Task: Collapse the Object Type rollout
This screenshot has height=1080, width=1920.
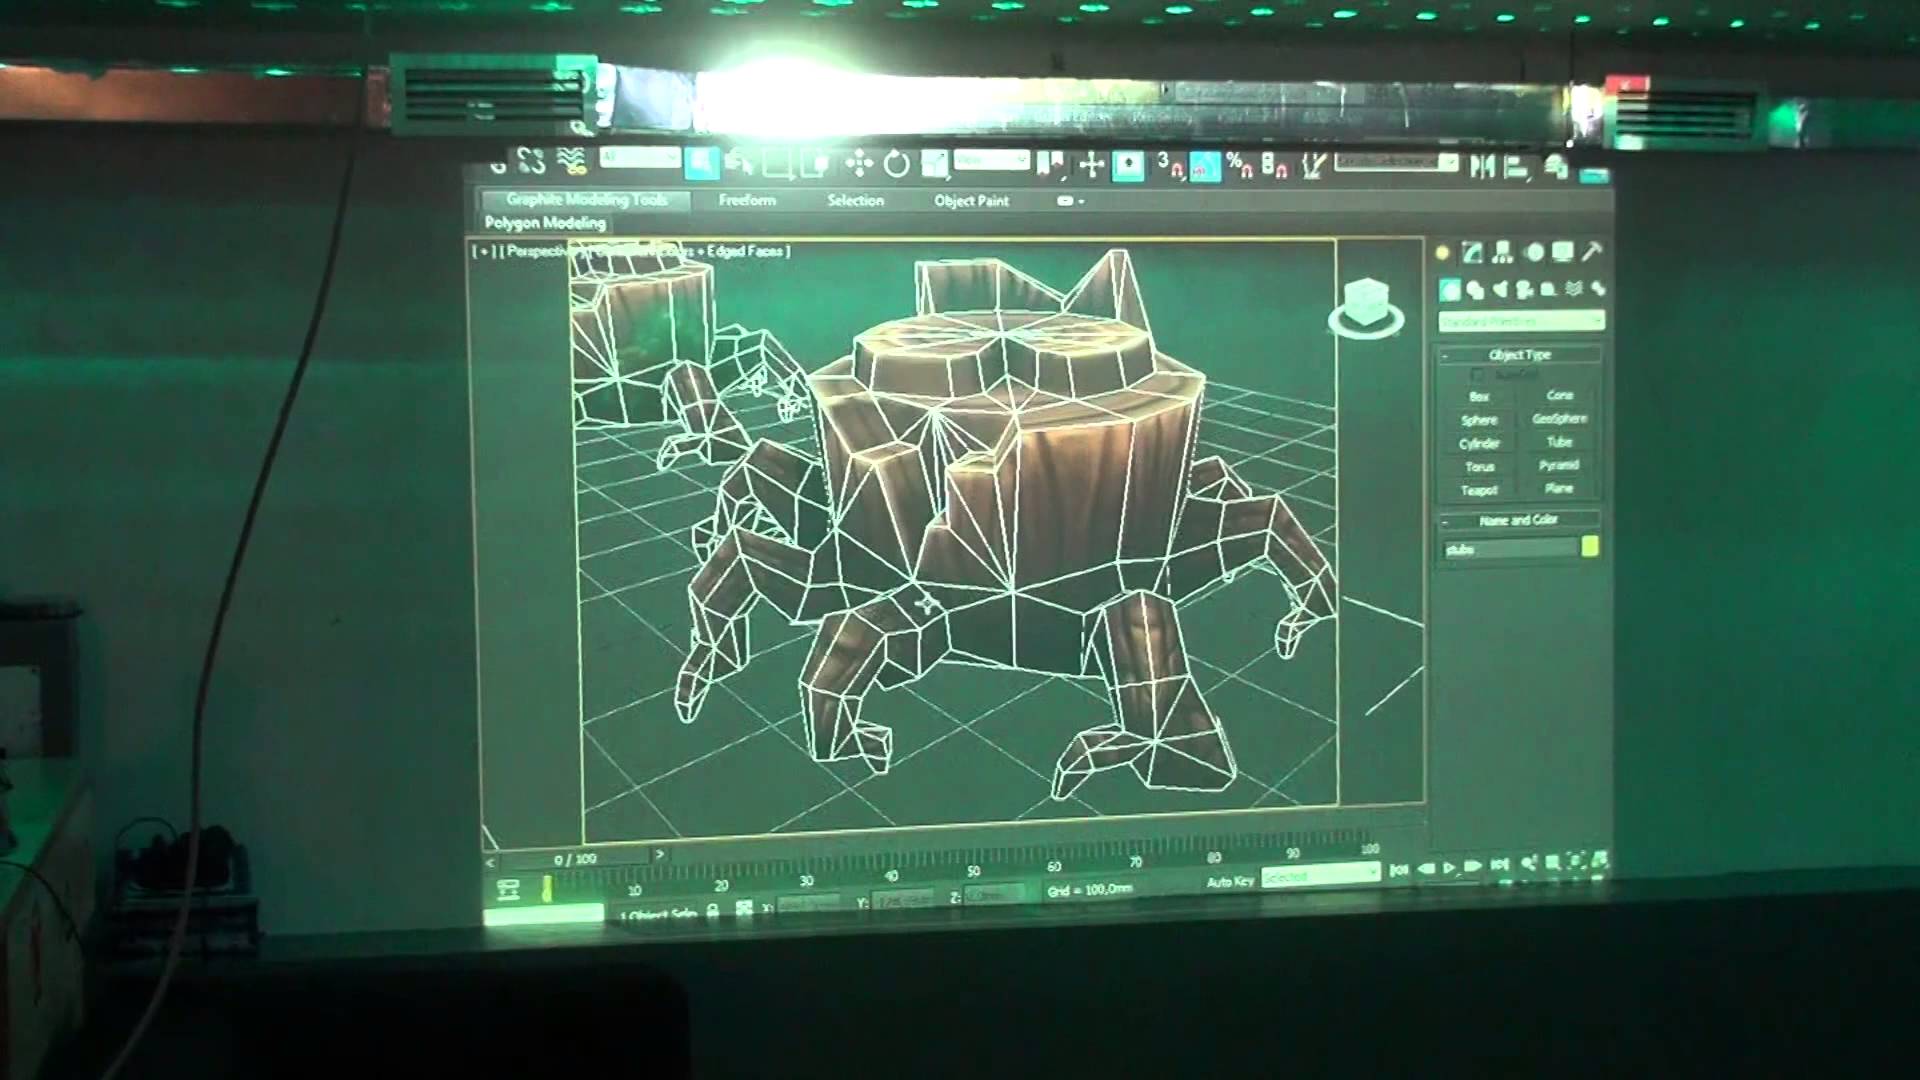Action: tap(1520, 355)
